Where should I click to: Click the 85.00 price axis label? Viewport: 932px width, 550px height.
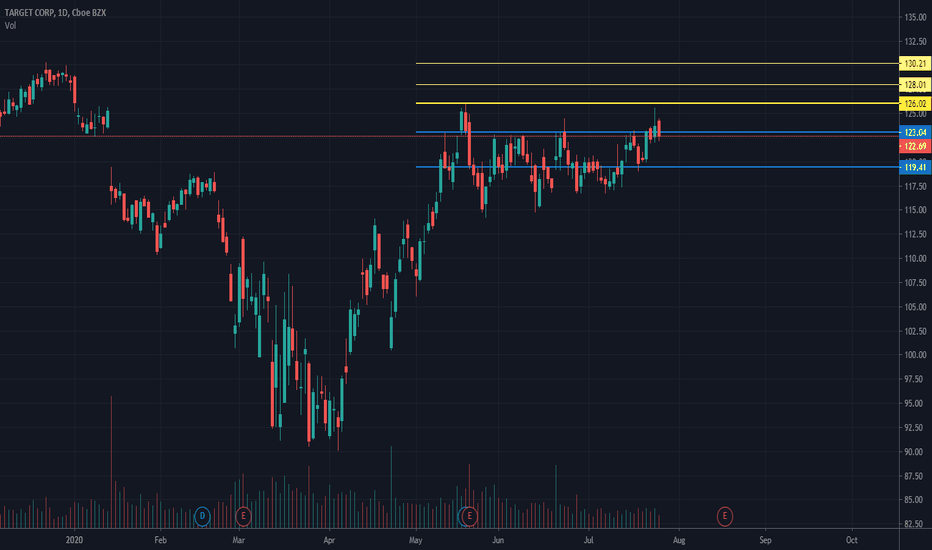click(x=915, y=500)
